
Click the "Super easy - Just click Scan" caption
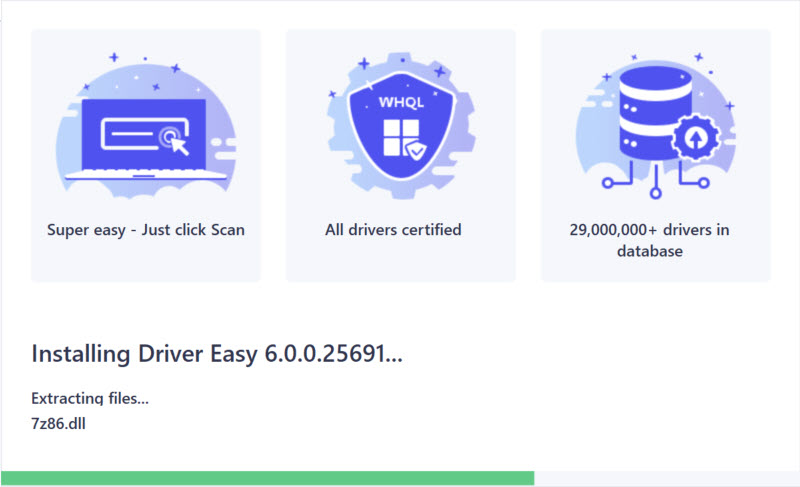pos(146,230)
